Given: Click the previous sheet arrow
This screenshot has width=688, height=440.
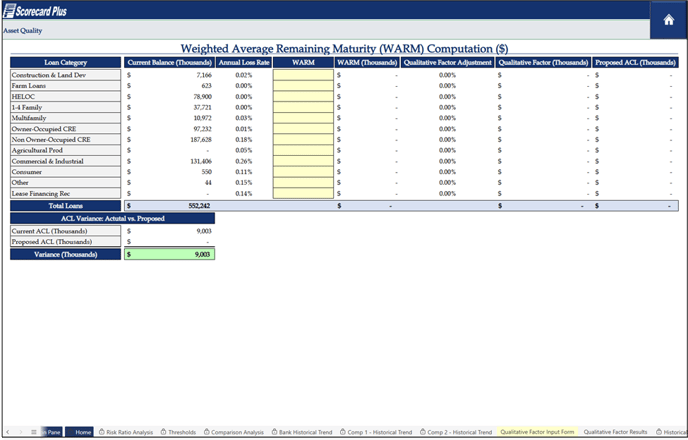Looking at the screenshot, I should 7,432.
